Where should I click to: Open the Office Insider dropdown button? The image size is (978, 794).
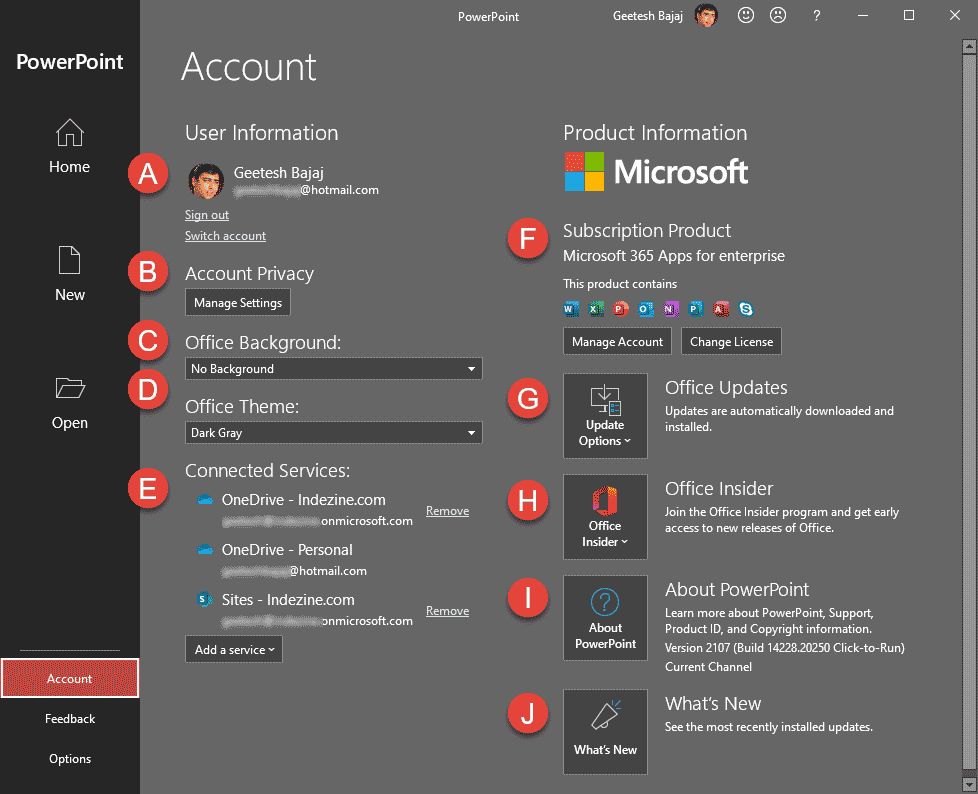pyautogui.click(x=605, y=517)
